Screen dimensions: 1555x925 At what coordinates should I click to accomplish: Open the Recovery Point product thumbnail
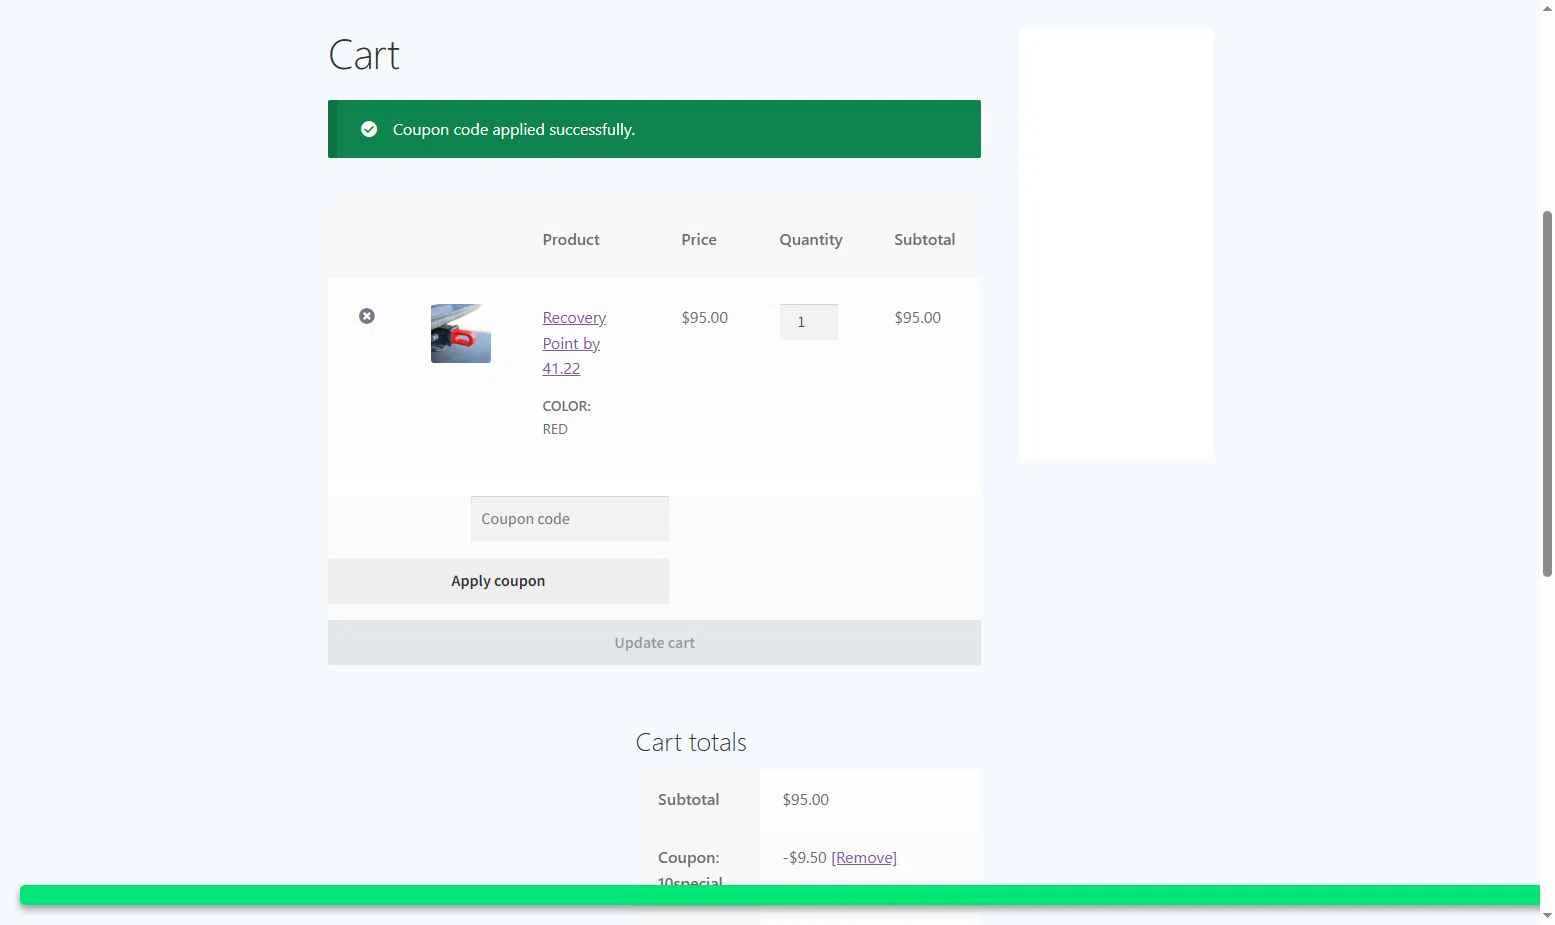461,333
